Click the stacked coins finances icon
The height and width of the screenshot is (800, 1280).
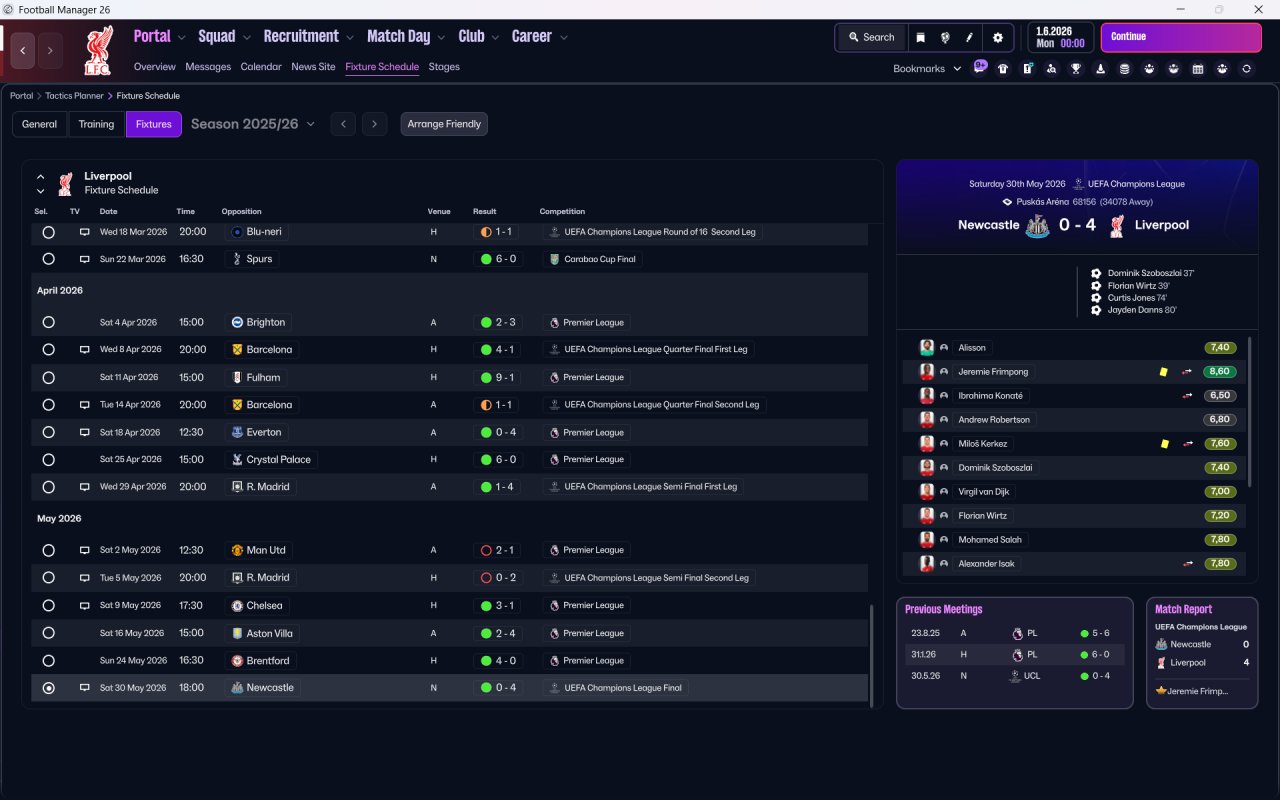[1125, 69]
